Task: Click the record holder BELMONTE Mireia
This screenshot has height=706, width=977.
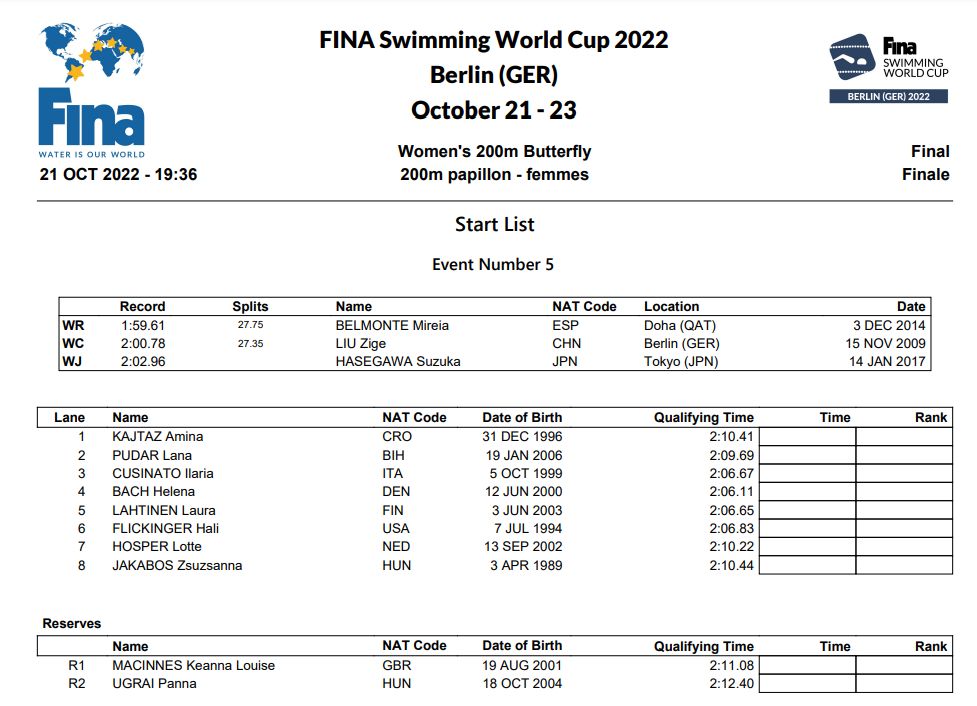Action: (392, 325)
